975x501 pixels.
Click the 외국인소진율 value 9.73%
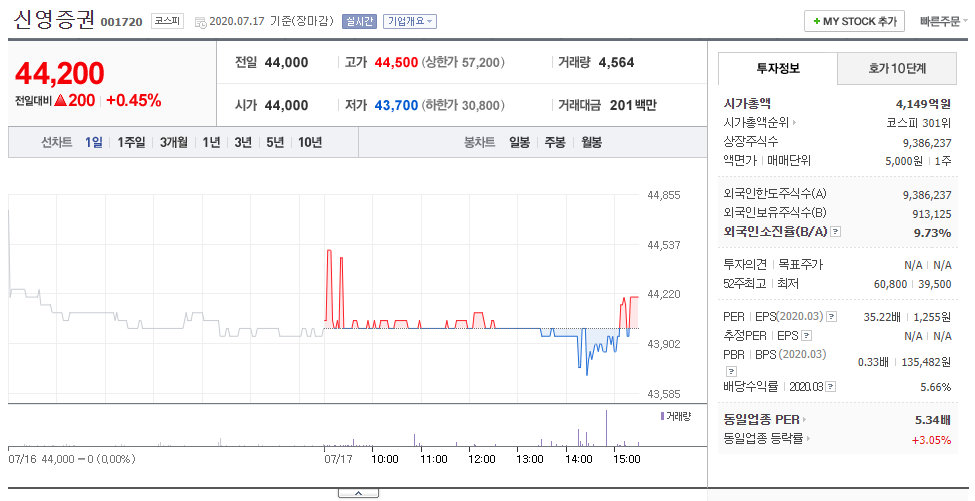click(932, 232)
